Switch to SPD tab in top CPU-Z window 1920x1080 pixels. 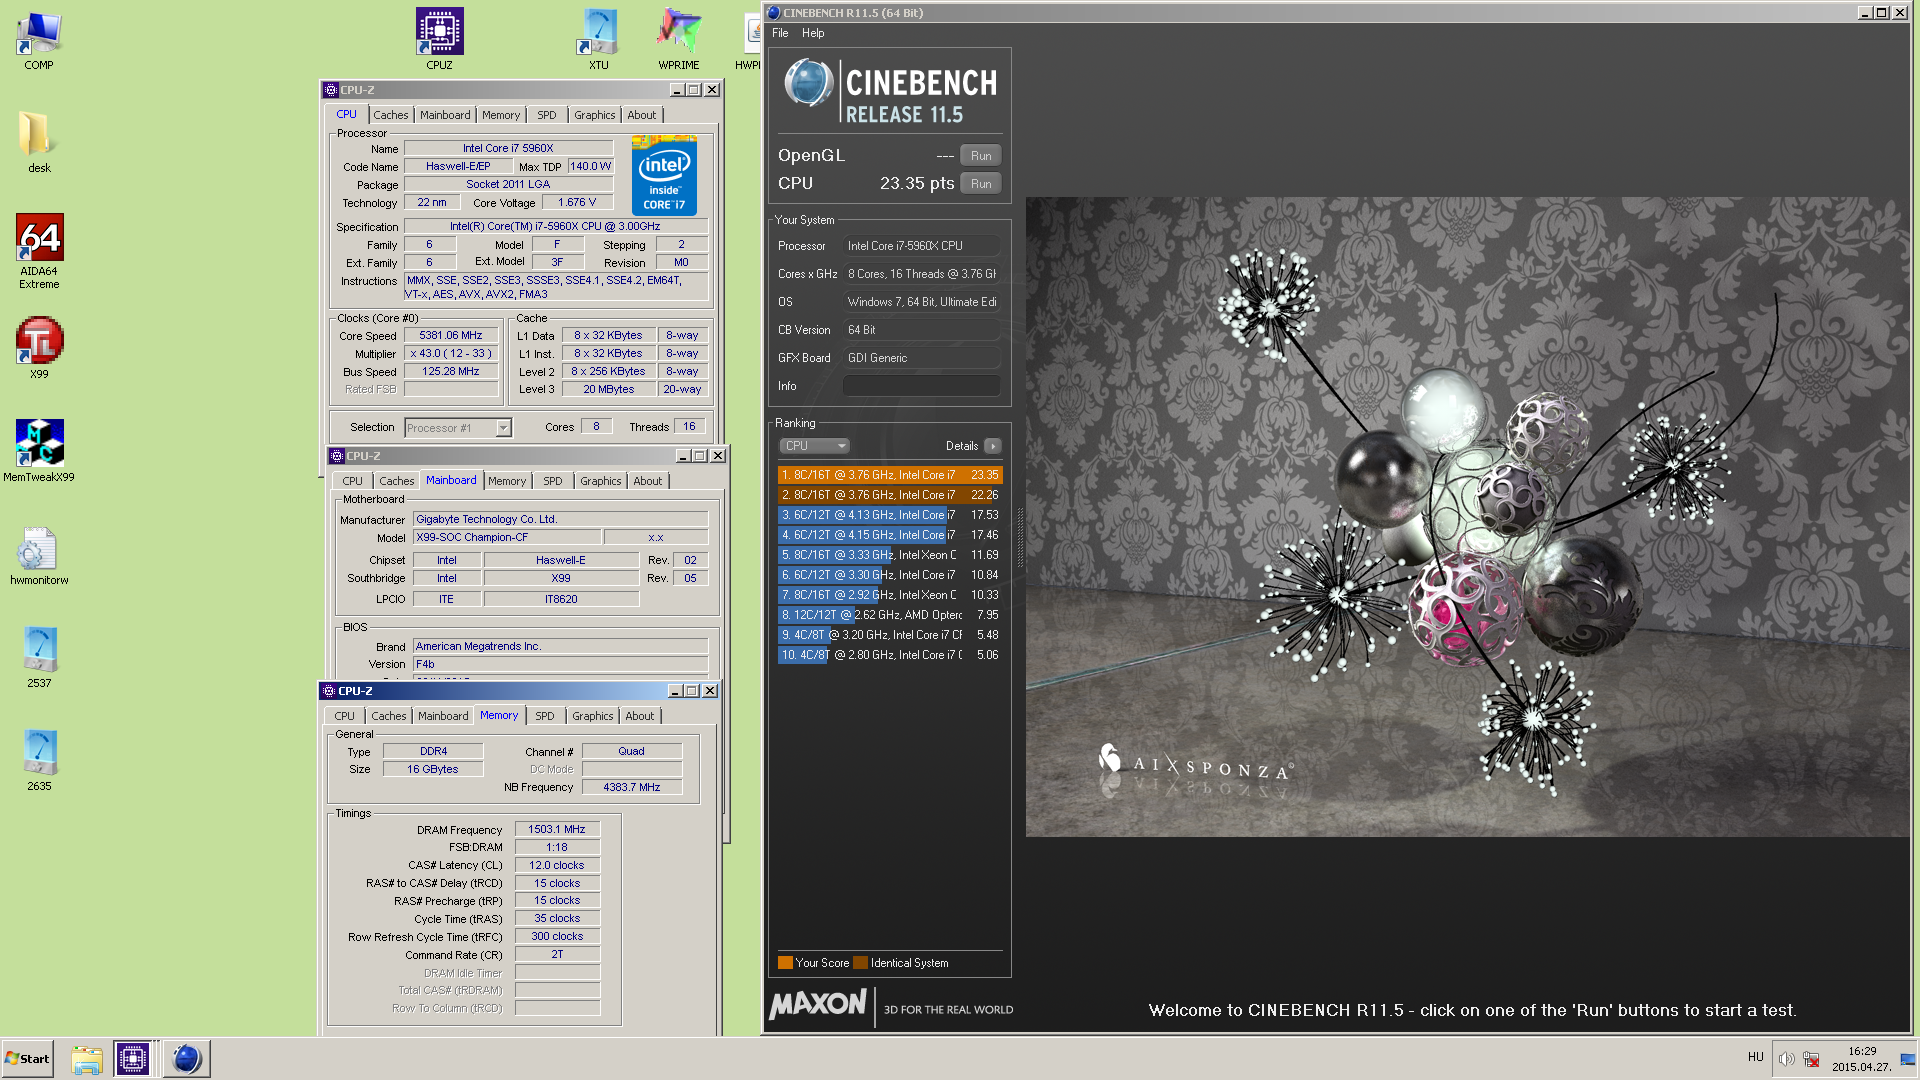546,115
